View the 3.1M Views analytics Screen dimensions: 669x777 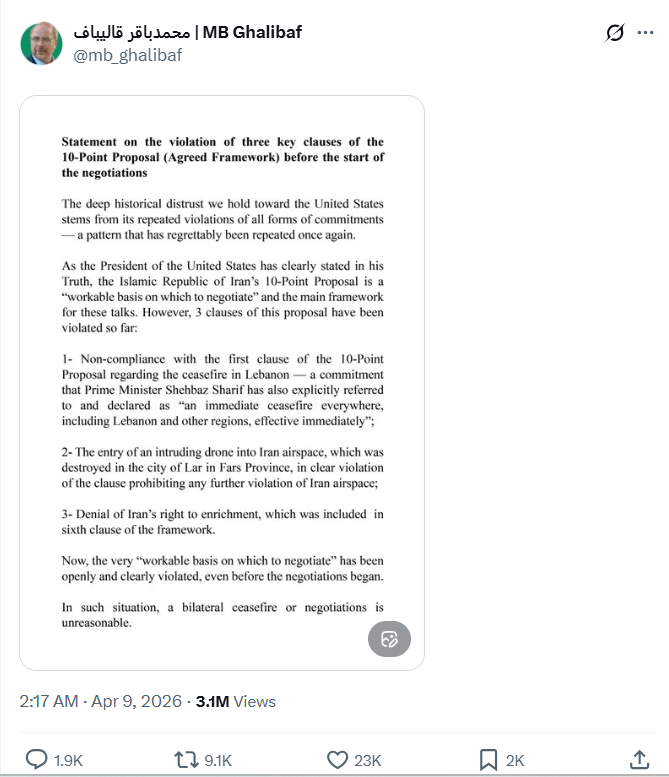236,701
